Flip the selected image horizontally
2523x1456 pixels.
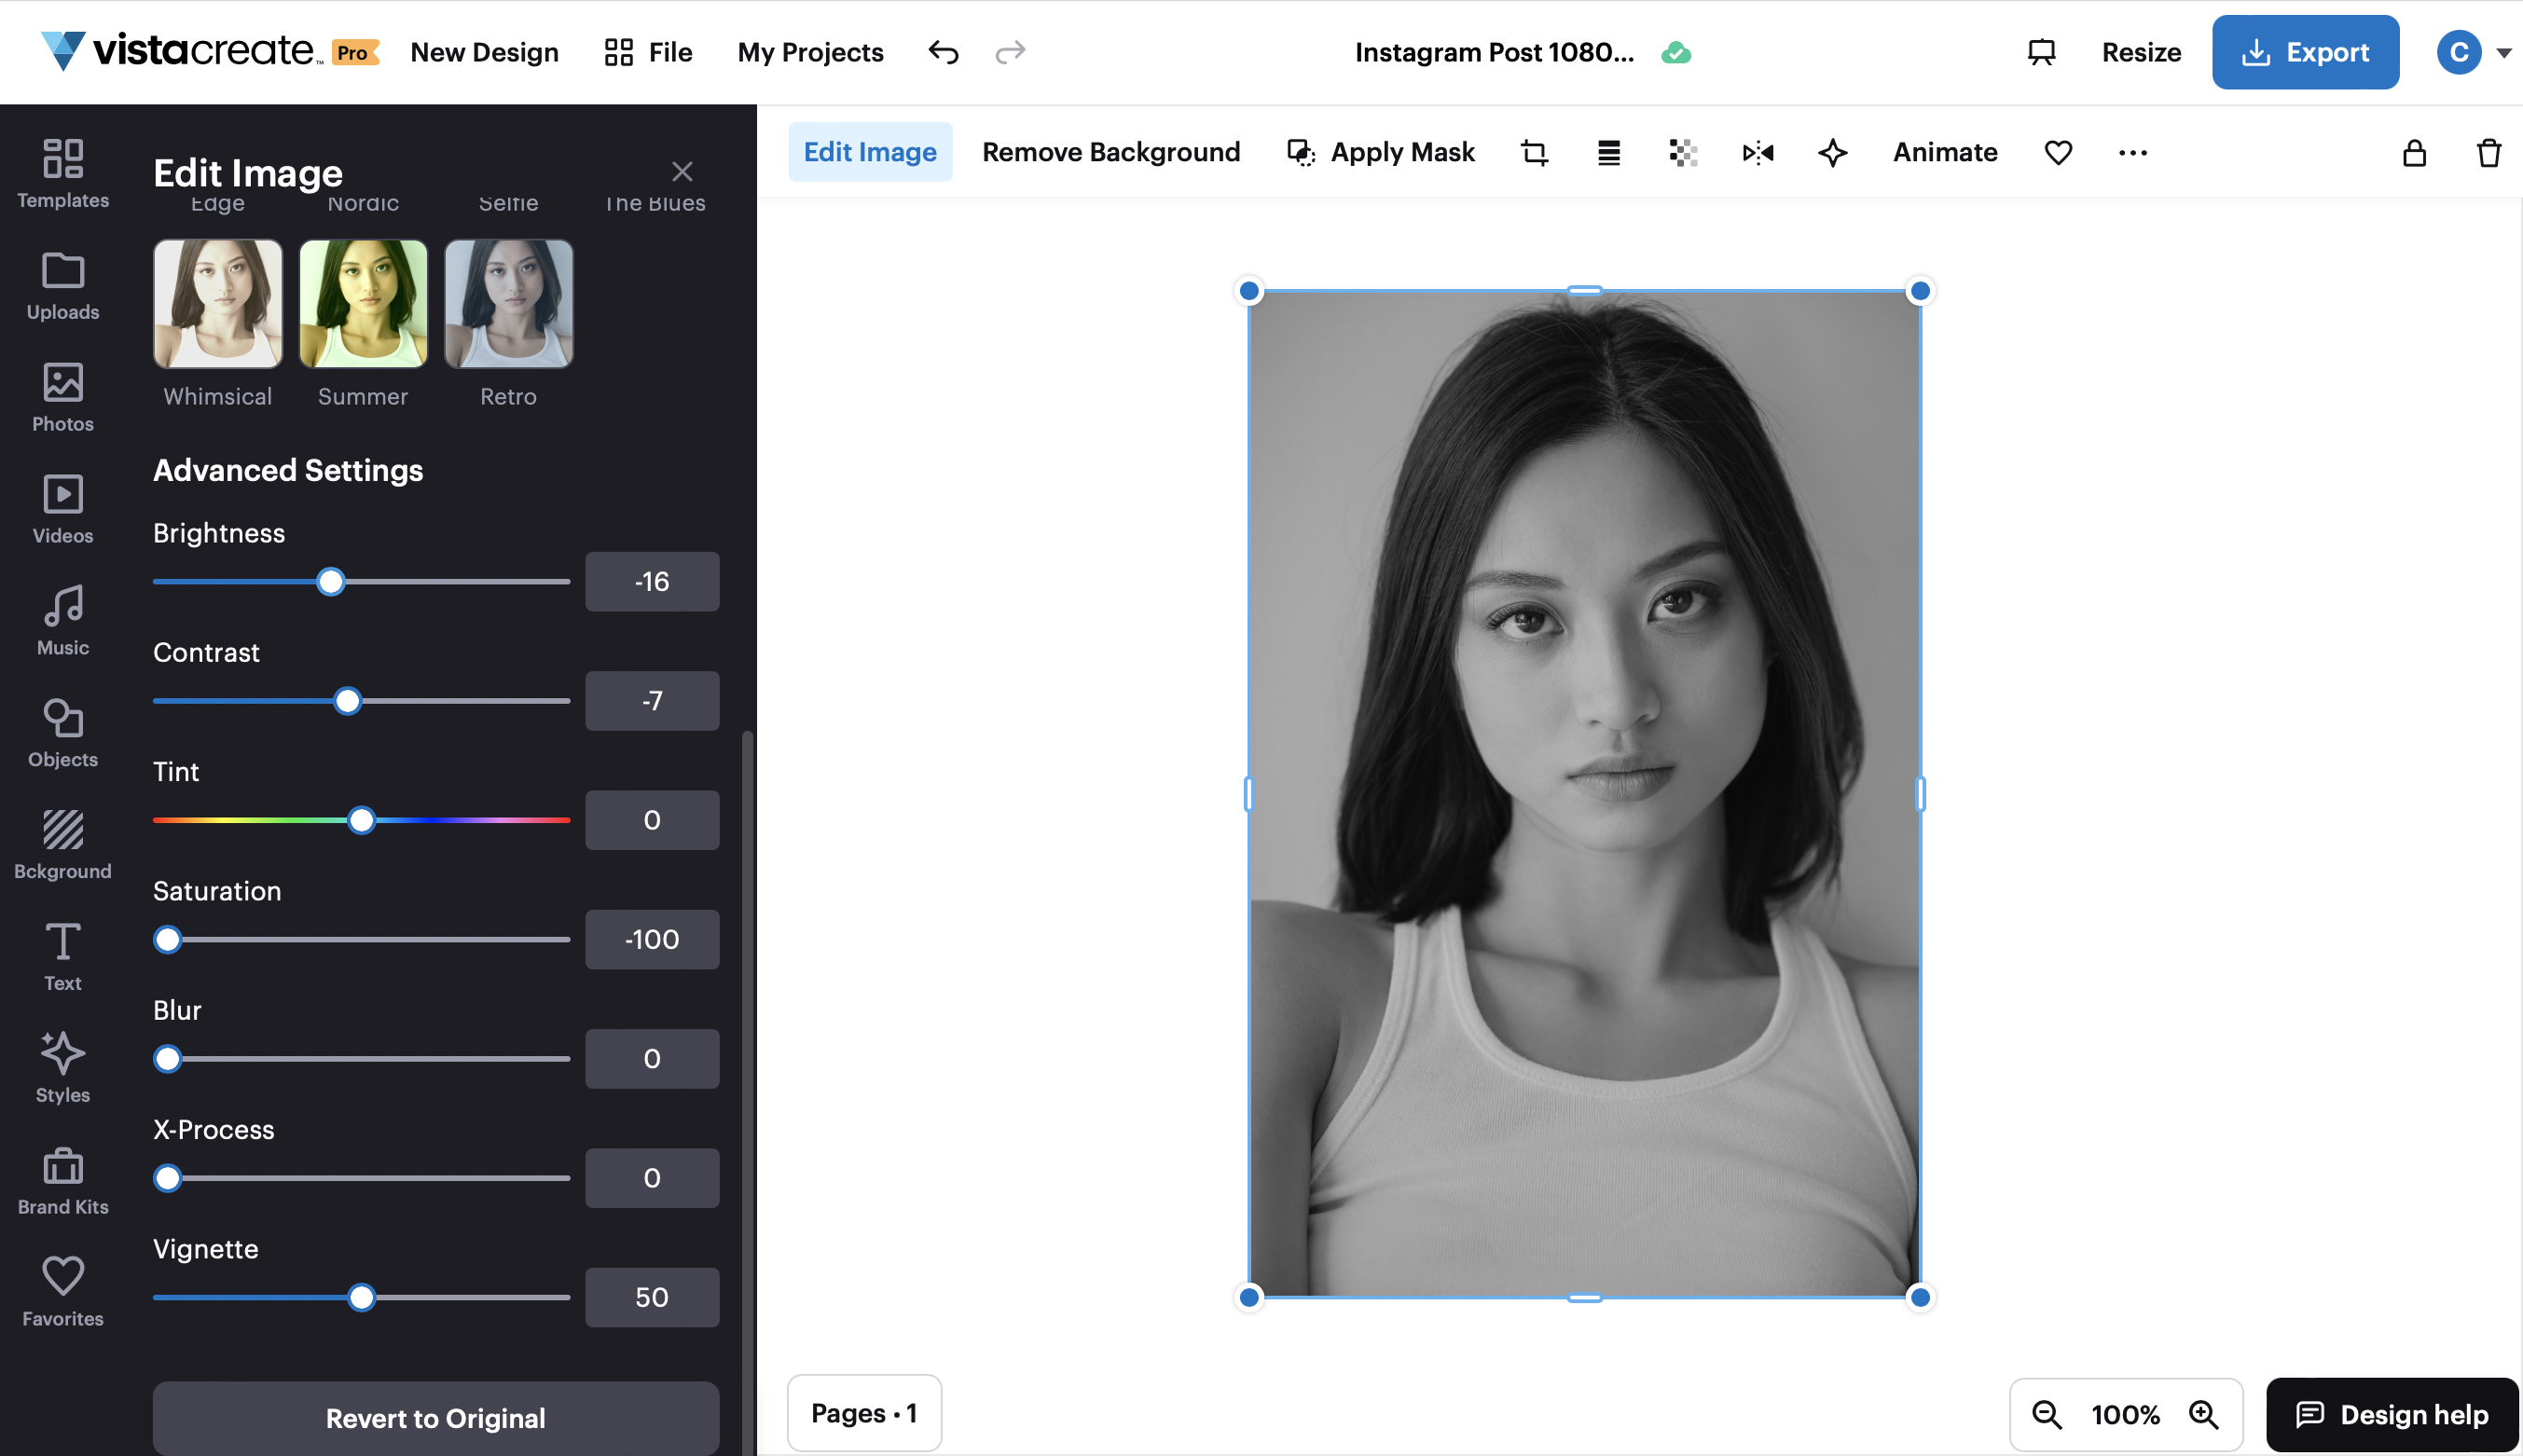[1758, 152]
